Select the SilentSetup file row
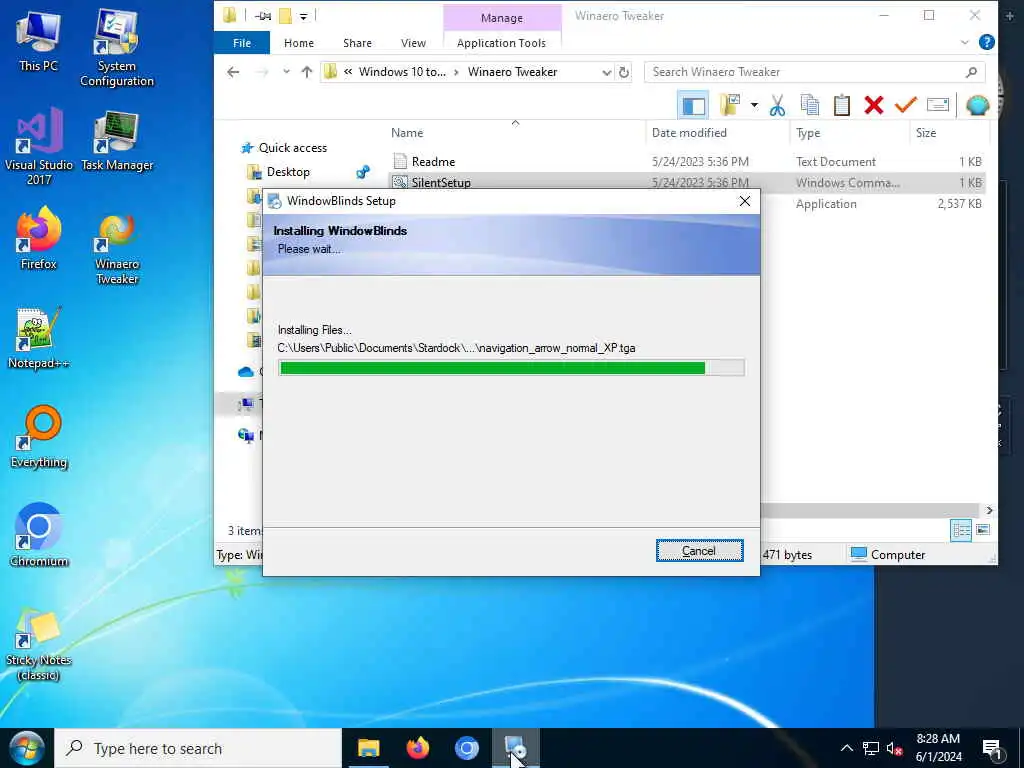Image resolution: width=1024 pixels, height=768 pixels. 687,182
